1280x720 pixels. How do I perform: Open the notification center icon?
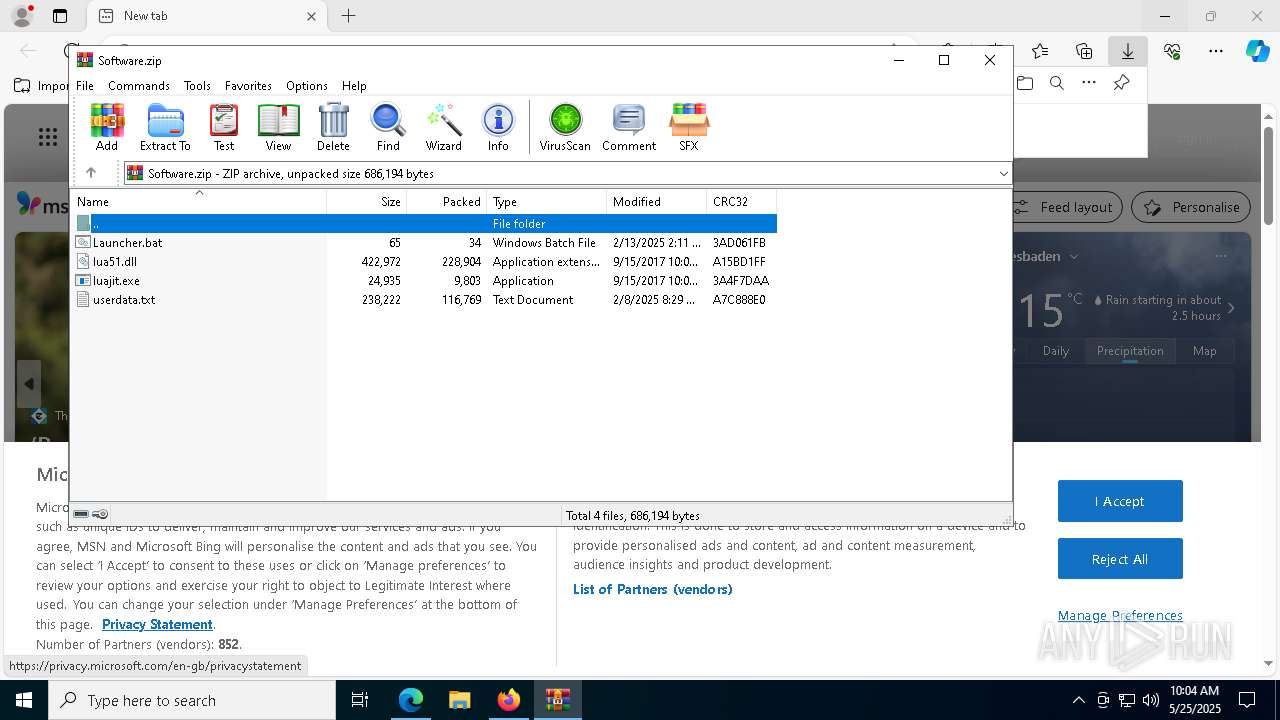[x=1247, y=700]
